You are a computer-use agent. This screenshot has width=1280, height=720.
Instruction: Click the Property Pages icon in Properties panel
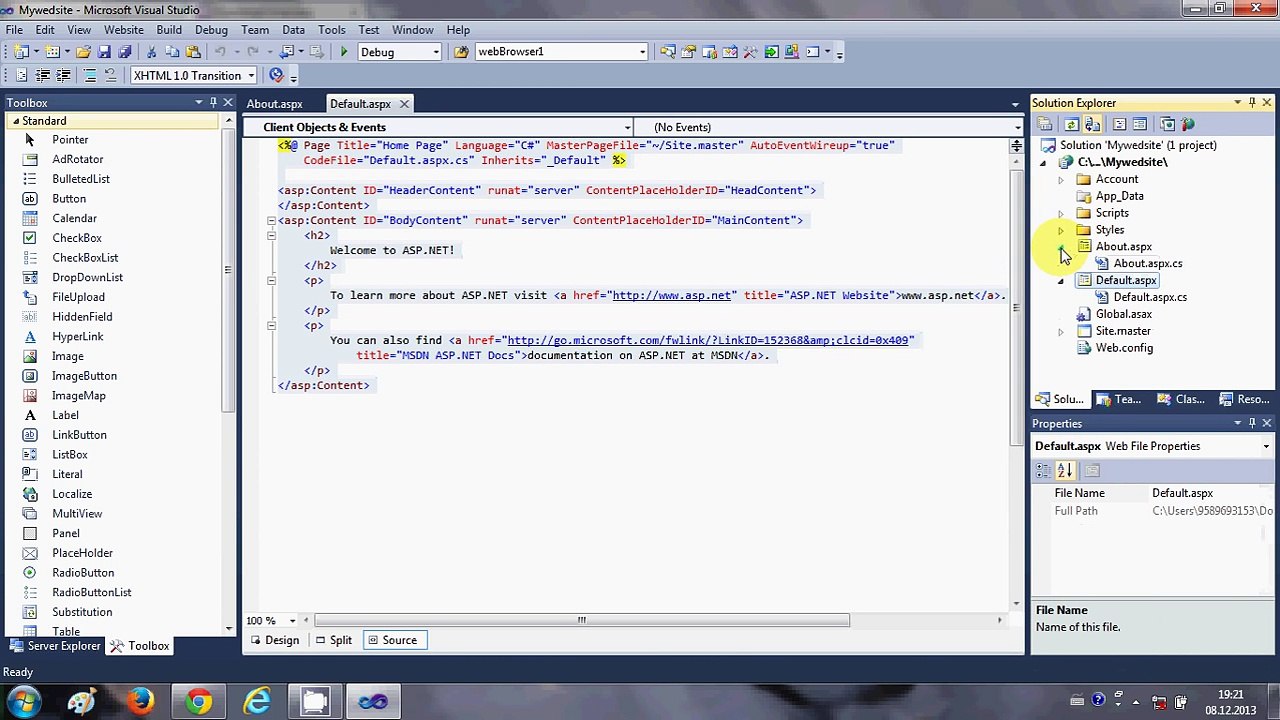pos(1092,471)
